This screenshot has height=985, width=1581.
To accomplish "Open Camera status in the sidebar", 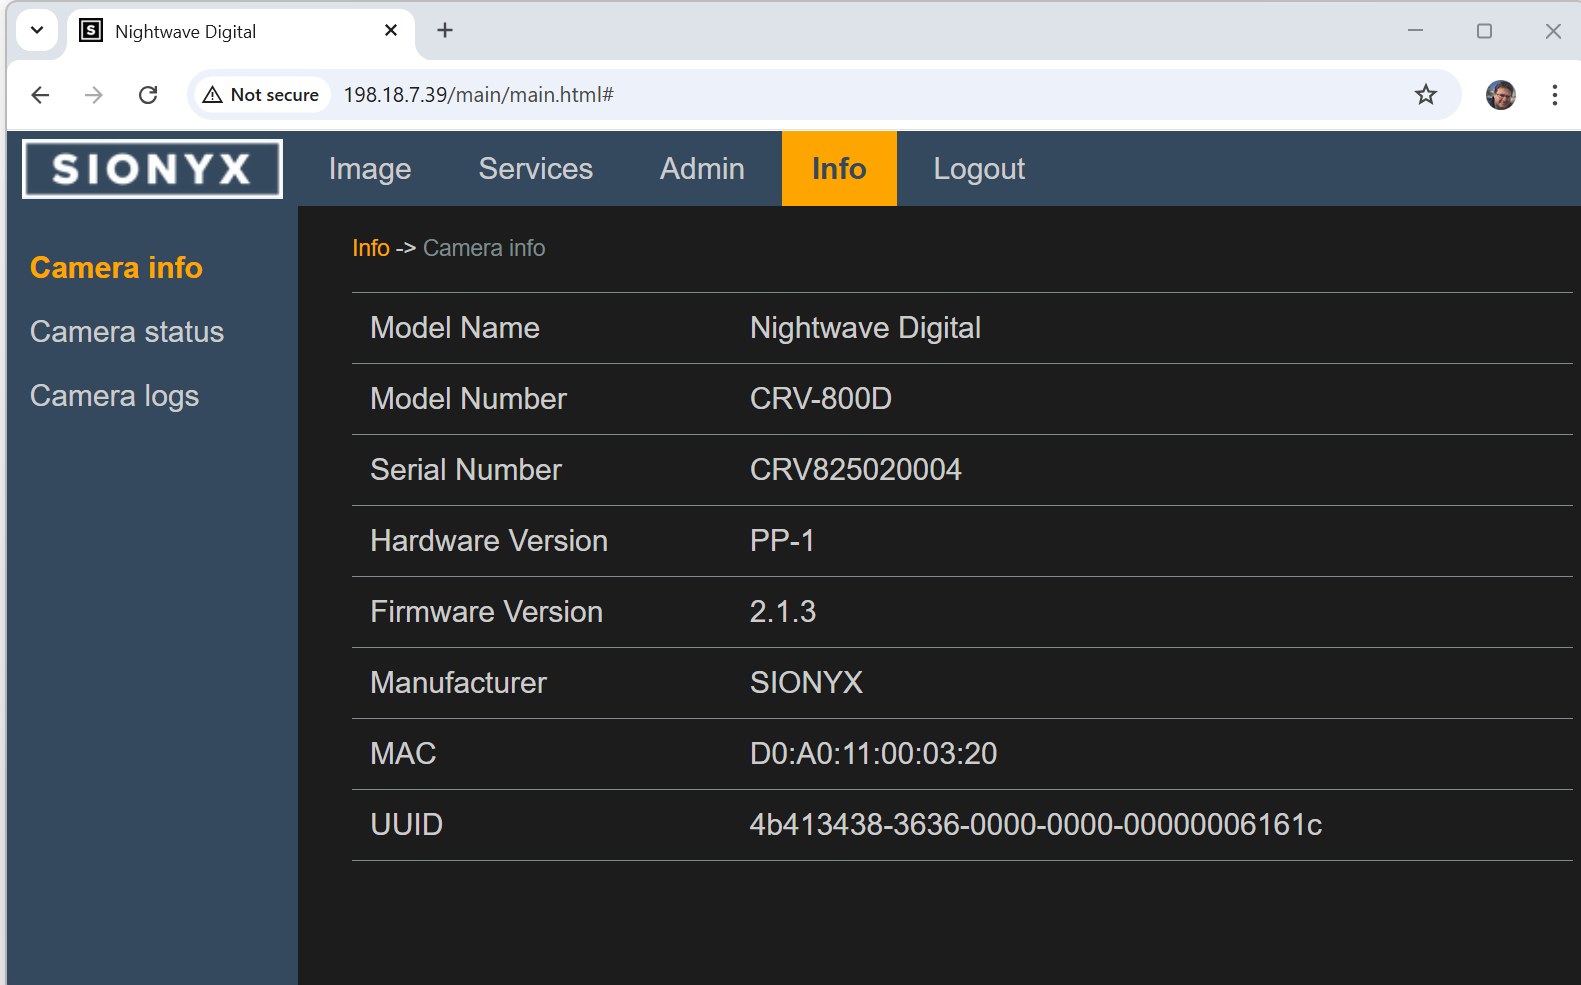I will pyautogui.click(x=127, y=332).
